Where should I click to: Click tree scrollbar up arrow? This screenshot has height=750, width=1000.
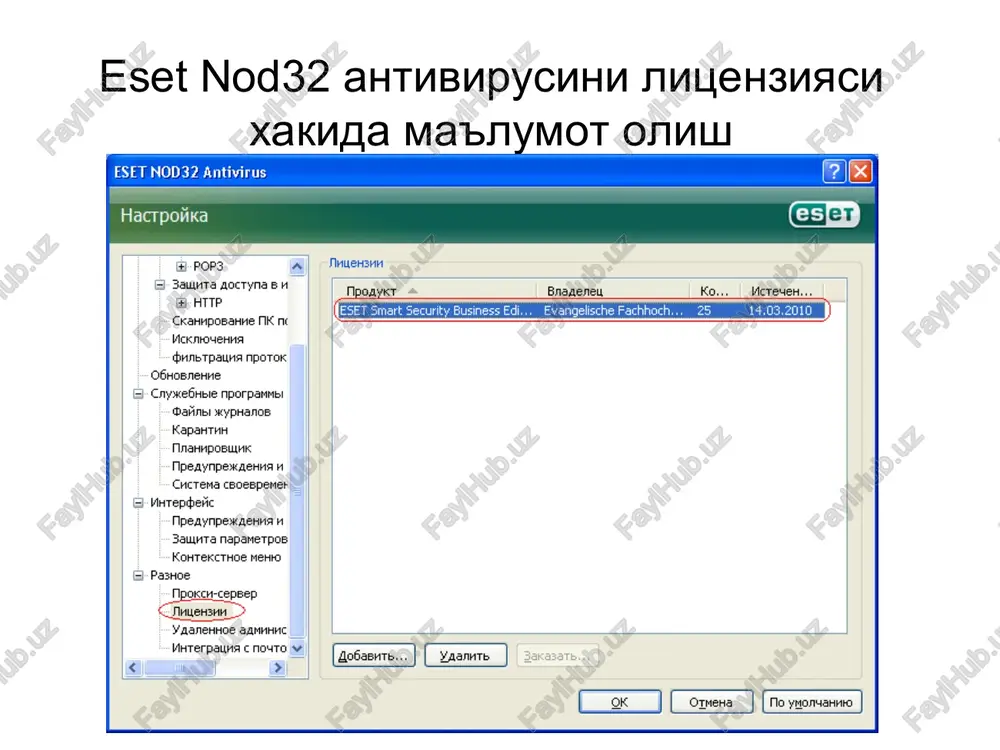[297, 266]
